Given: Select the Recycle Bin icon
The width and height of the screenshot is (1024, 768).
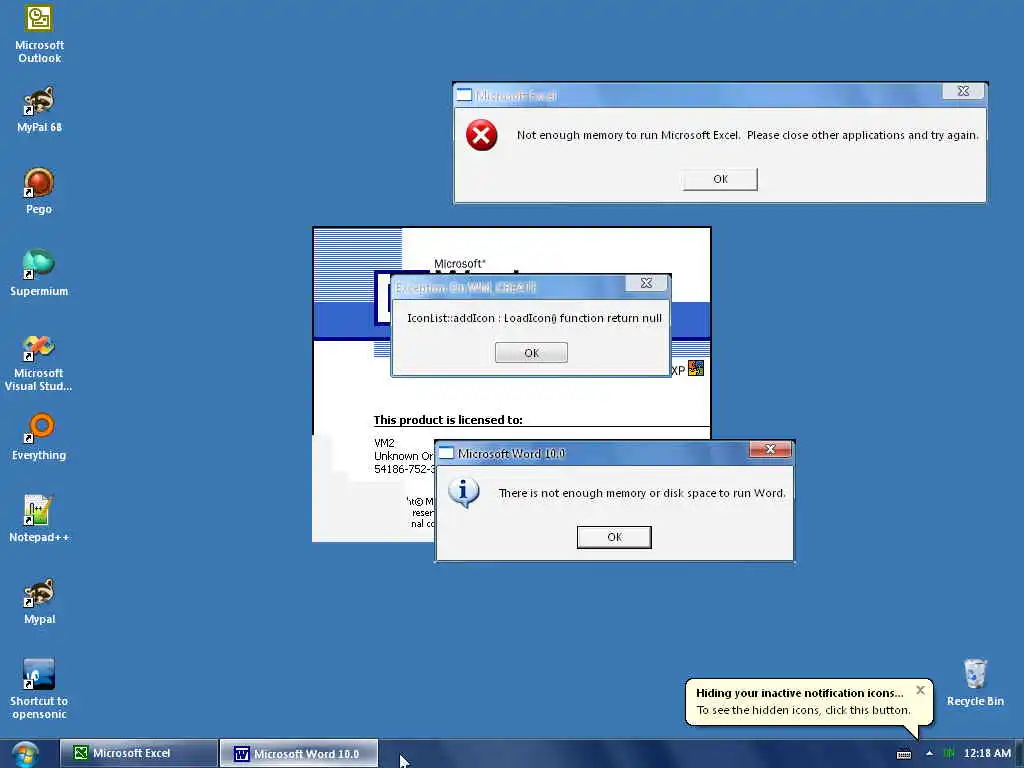Looking at the screenshot, I should tap(975, 683).
